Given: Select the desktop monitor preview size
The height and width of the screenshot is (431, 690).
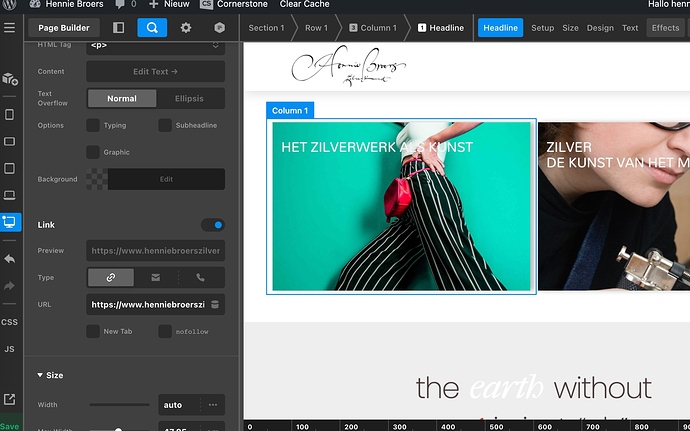Looking at the screenshot, I should point(9,221).
